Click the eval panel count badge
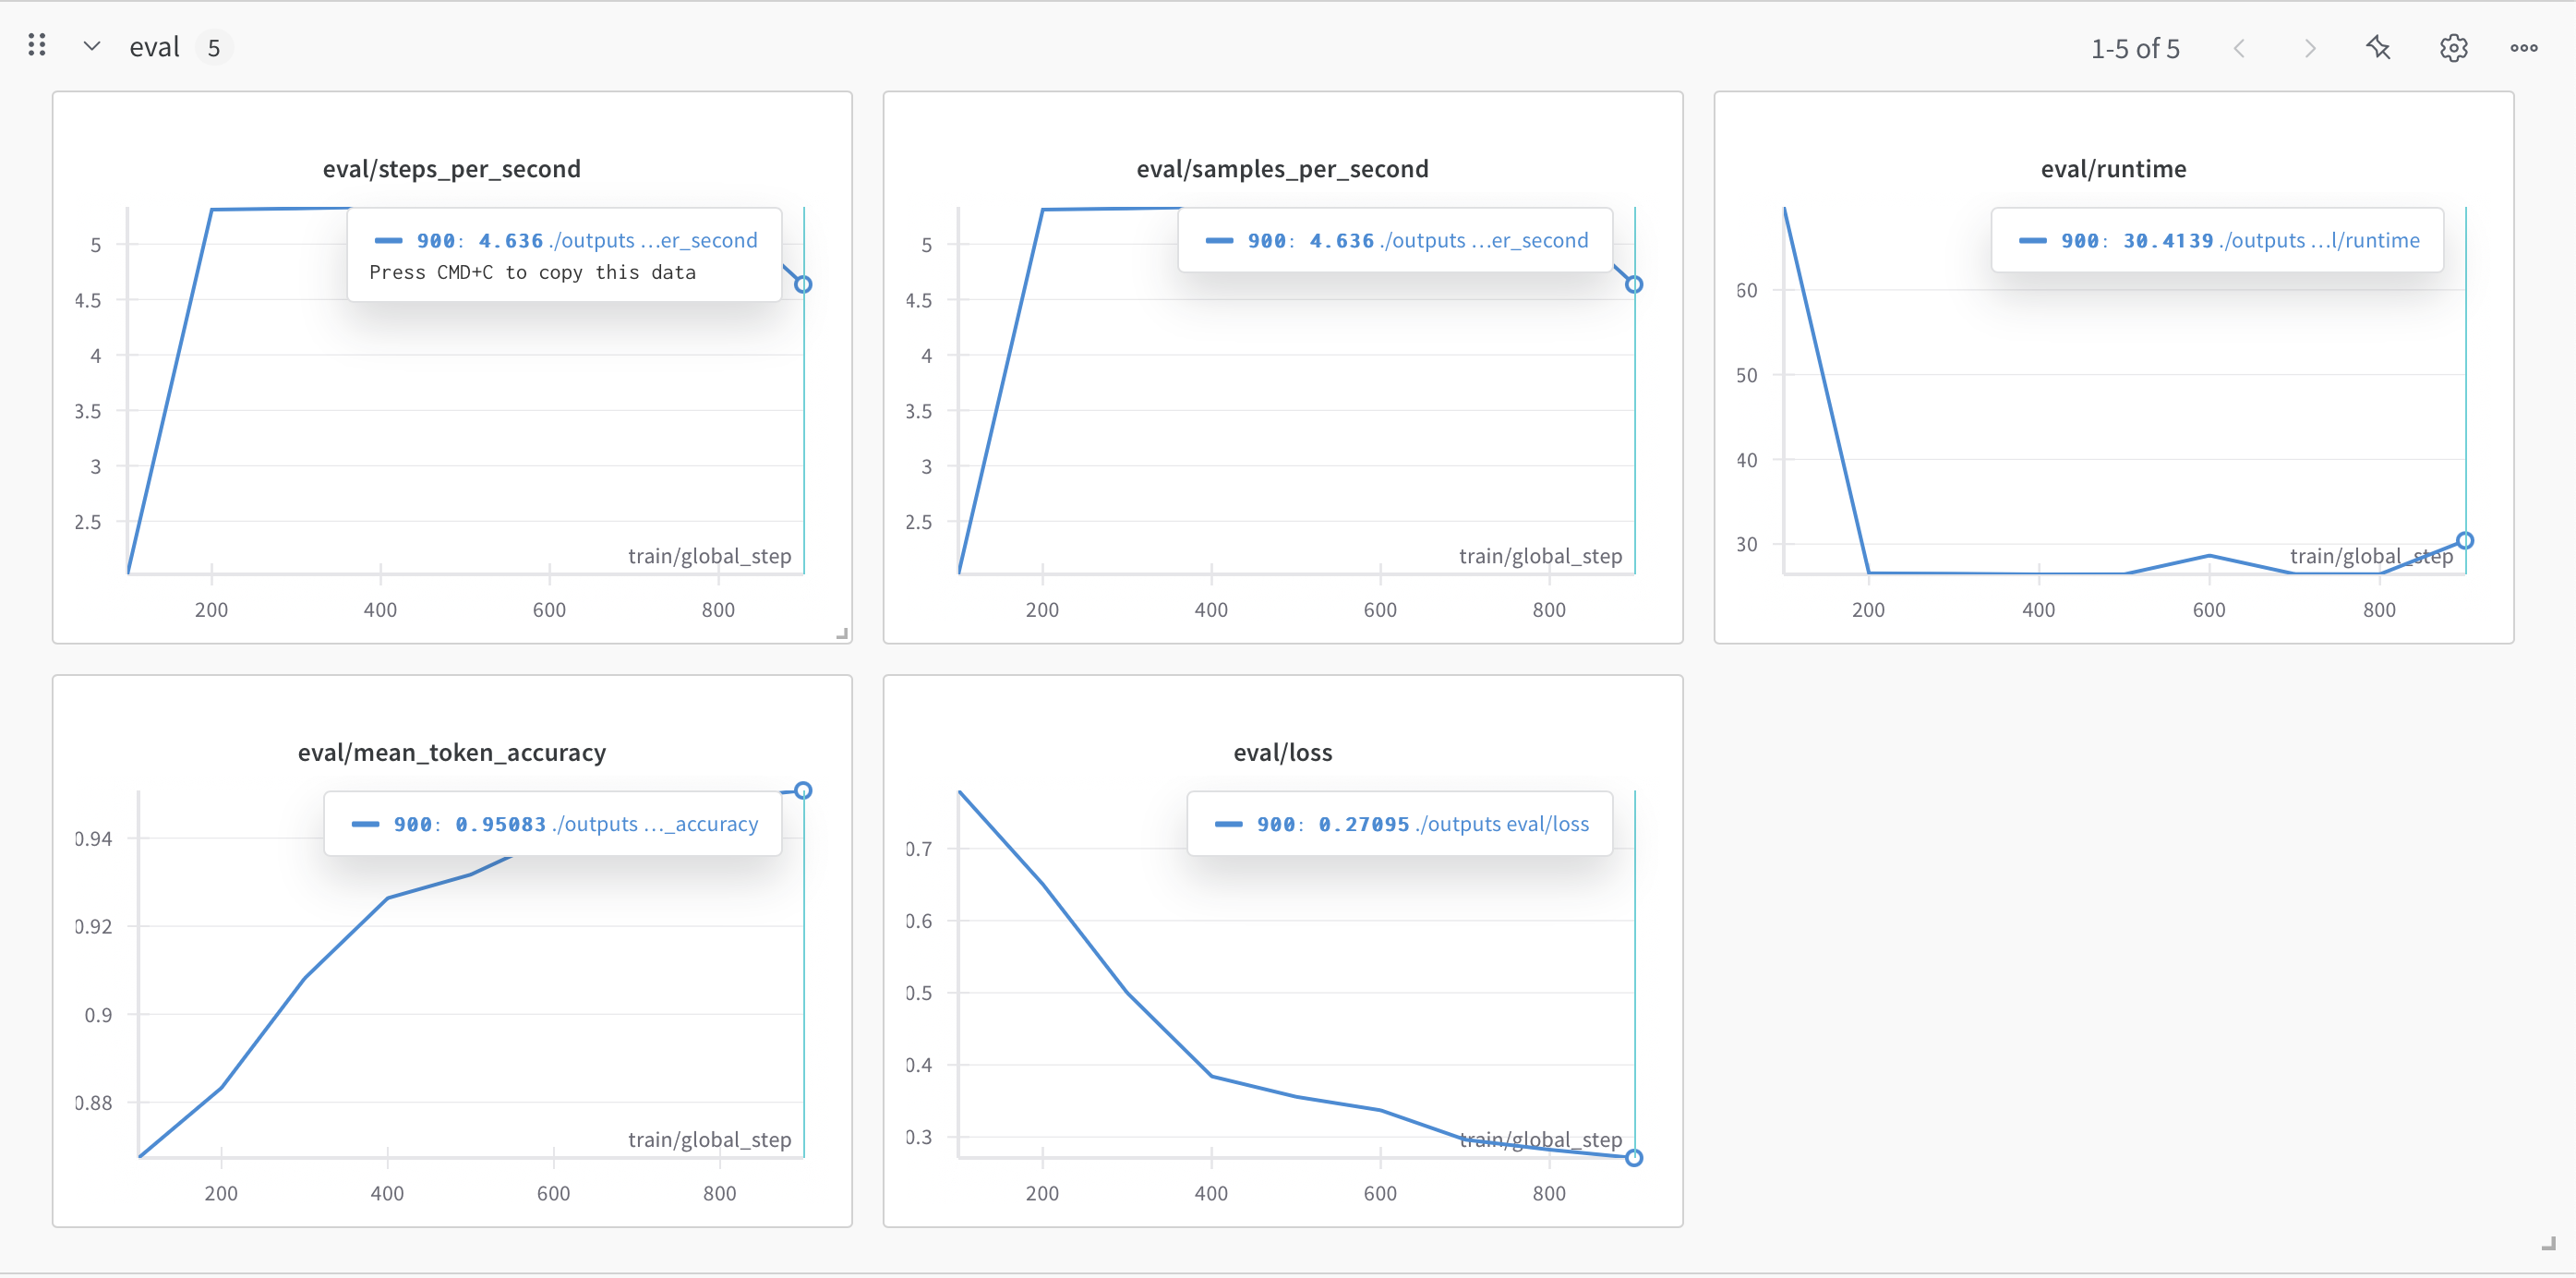 coord(213,48)
